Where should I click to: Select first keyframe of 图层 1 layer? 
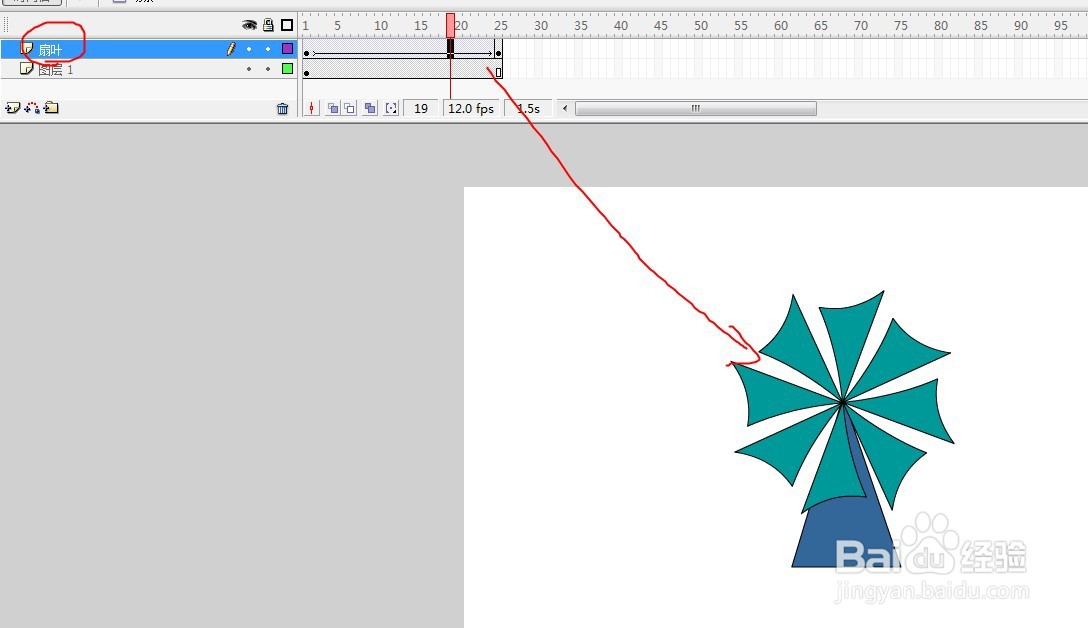pyautogui.click(x=306, y=69)
